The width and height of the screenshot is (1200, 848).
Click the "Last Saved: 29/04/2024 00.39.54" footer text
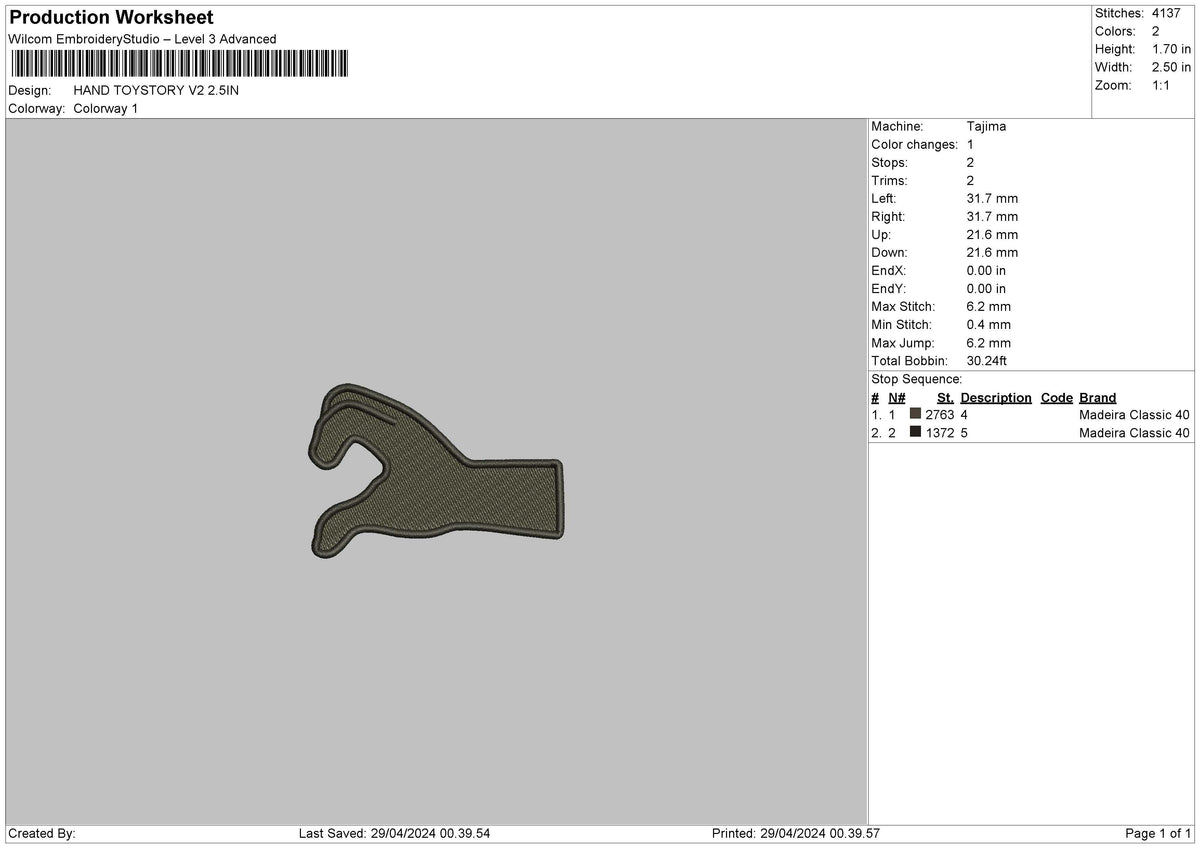click(394, 833)
